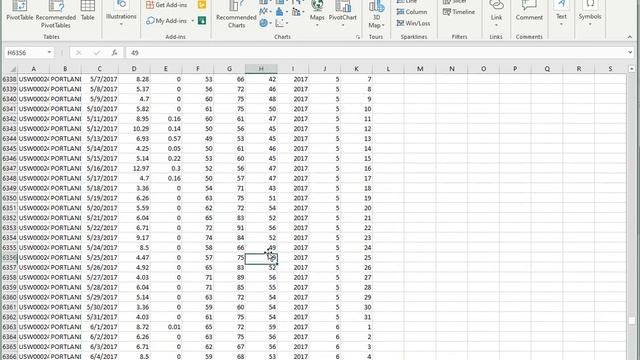Insert a scatter or bubble chart

(280, 23)
